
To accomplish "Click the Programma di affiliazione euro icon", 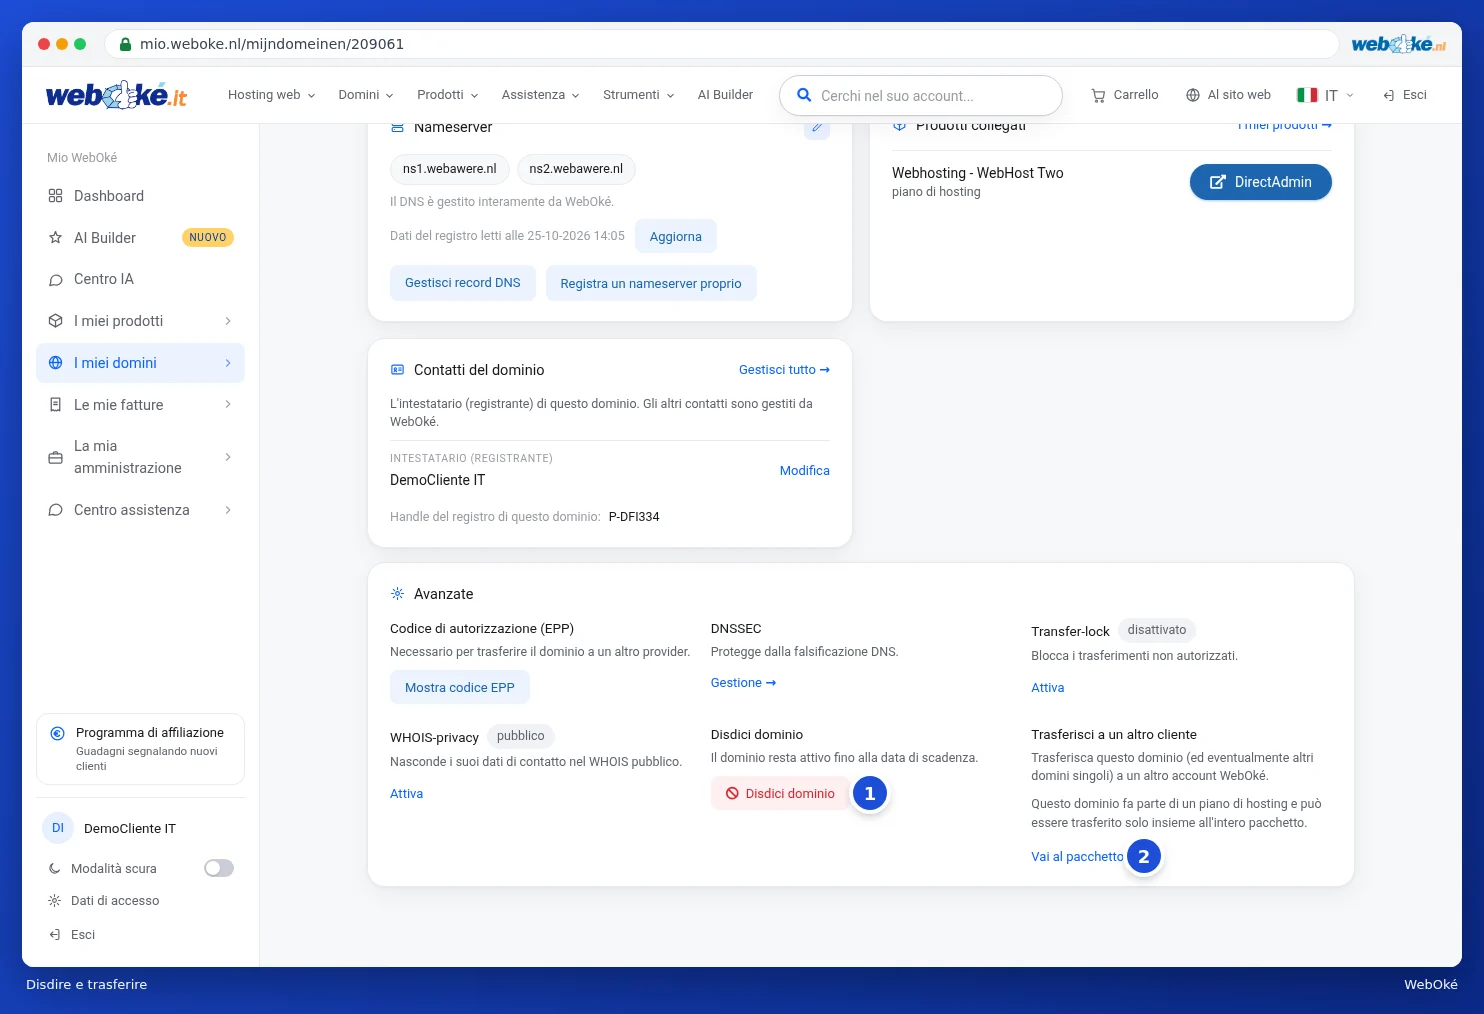I will (x=58, y=733).
